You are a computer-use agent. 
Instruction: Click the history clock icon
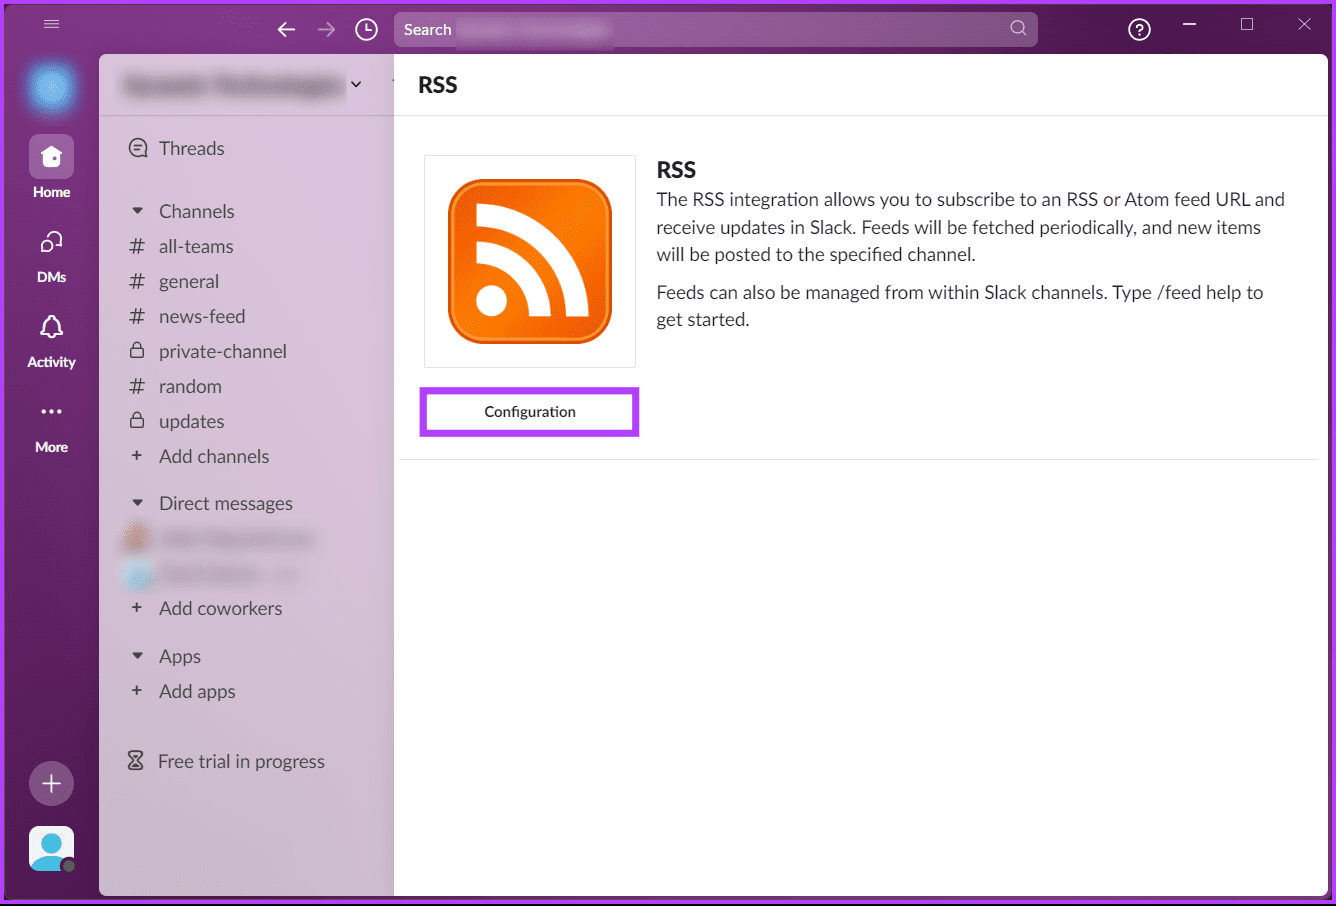pos(367,30)
